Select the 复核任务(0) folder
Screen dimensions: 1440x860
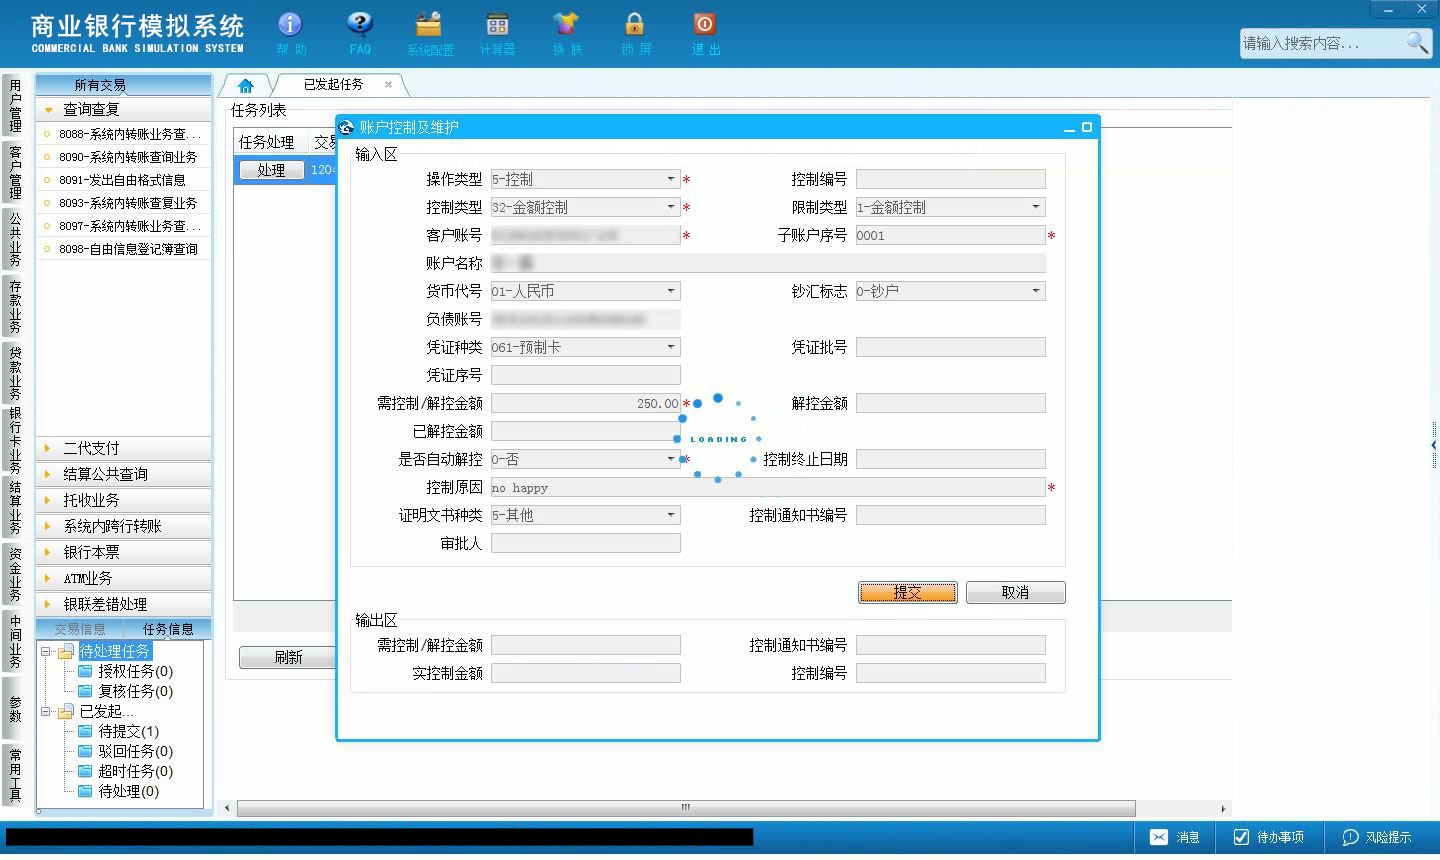click(135, 691)
